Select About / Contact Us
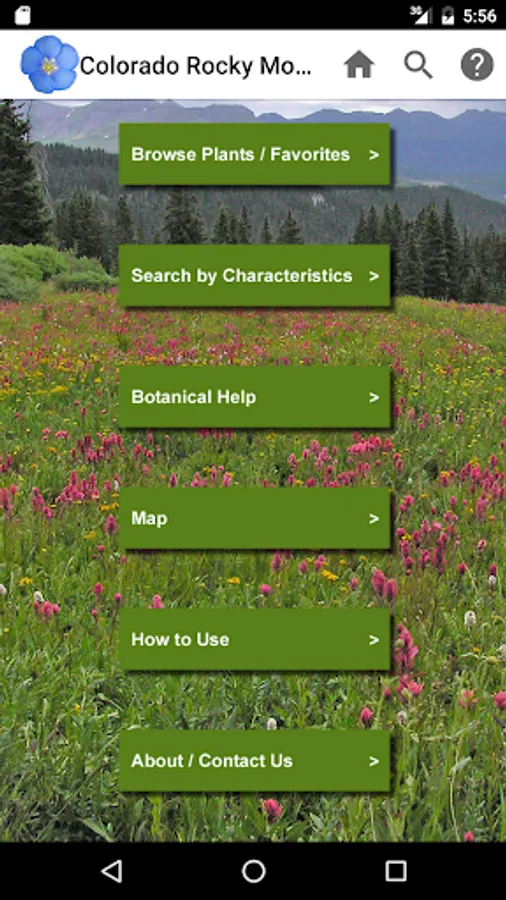506x900 pixels. pos(254,761)
